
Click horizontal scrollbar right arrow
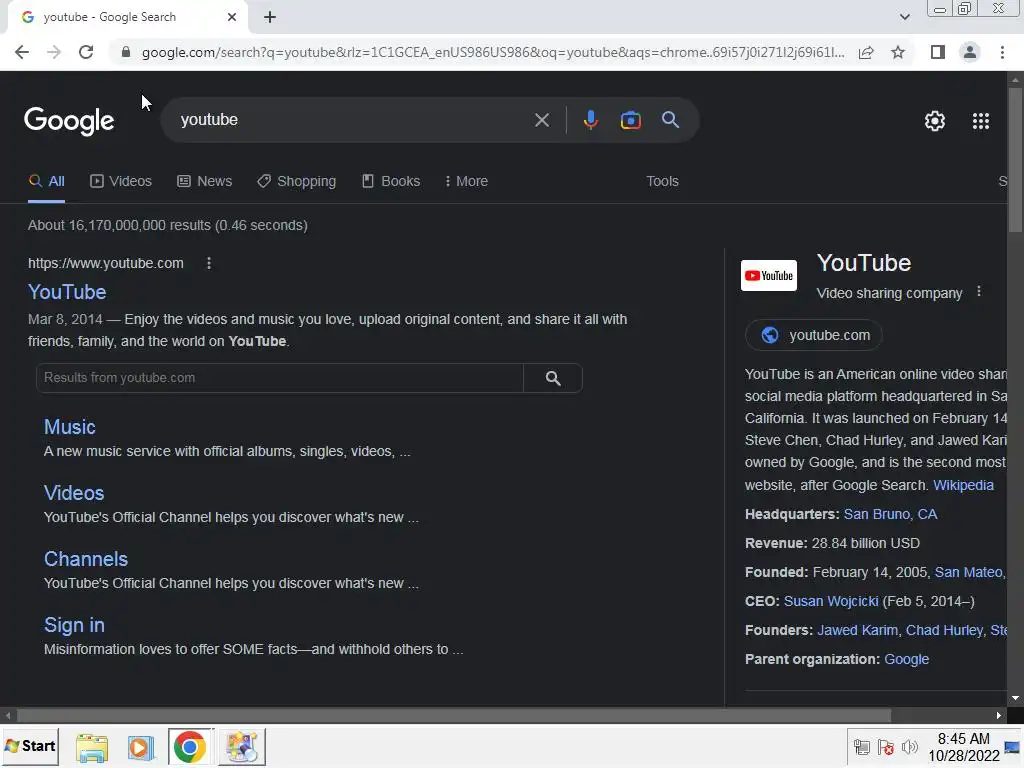point(999,716)
